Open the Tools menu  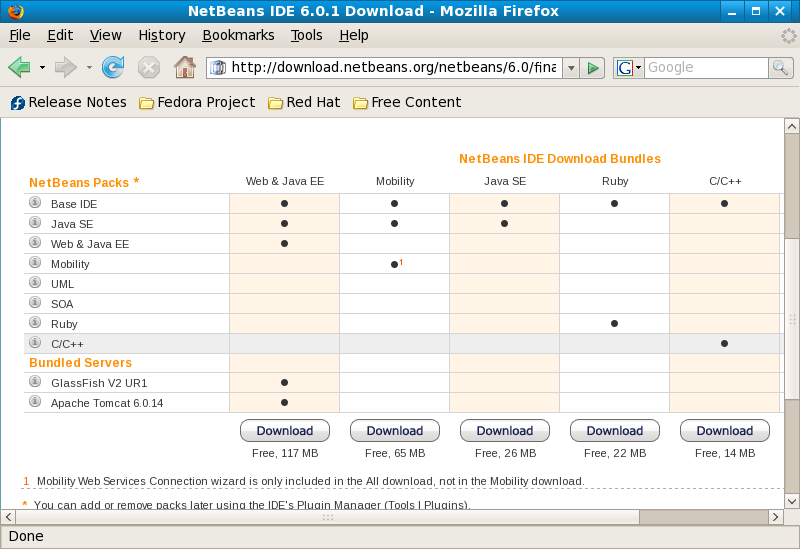click(307, 35)
